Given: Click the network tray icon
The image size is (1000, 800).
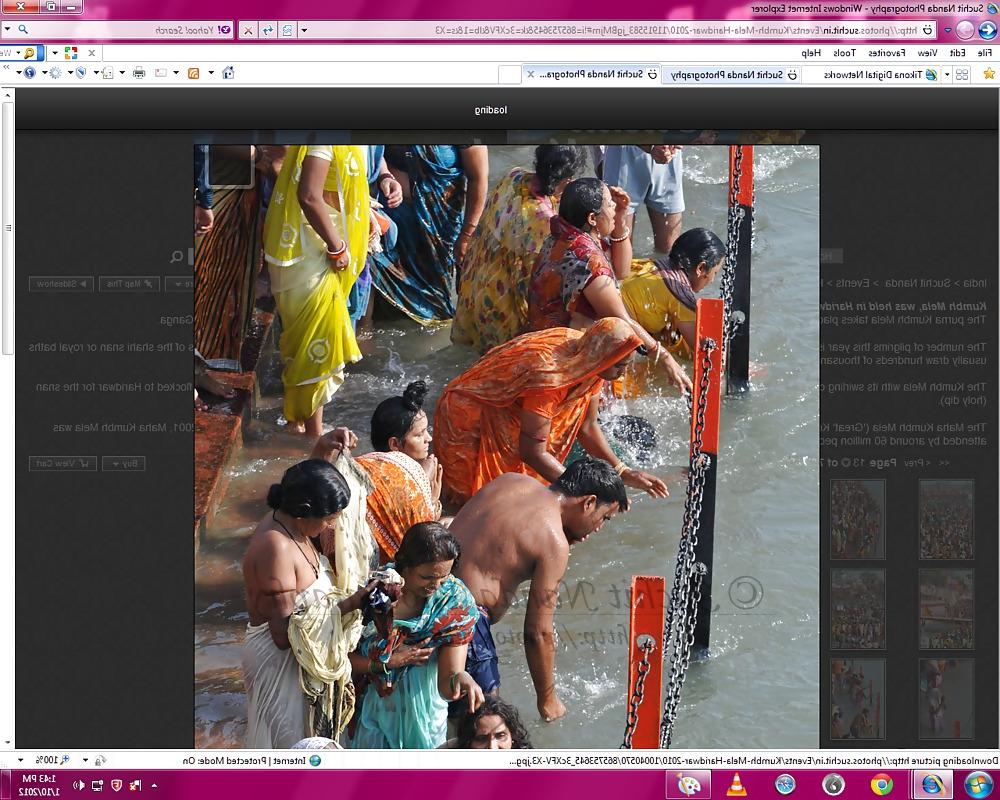Looking at the screenshot, I should (x=97, y=785).
